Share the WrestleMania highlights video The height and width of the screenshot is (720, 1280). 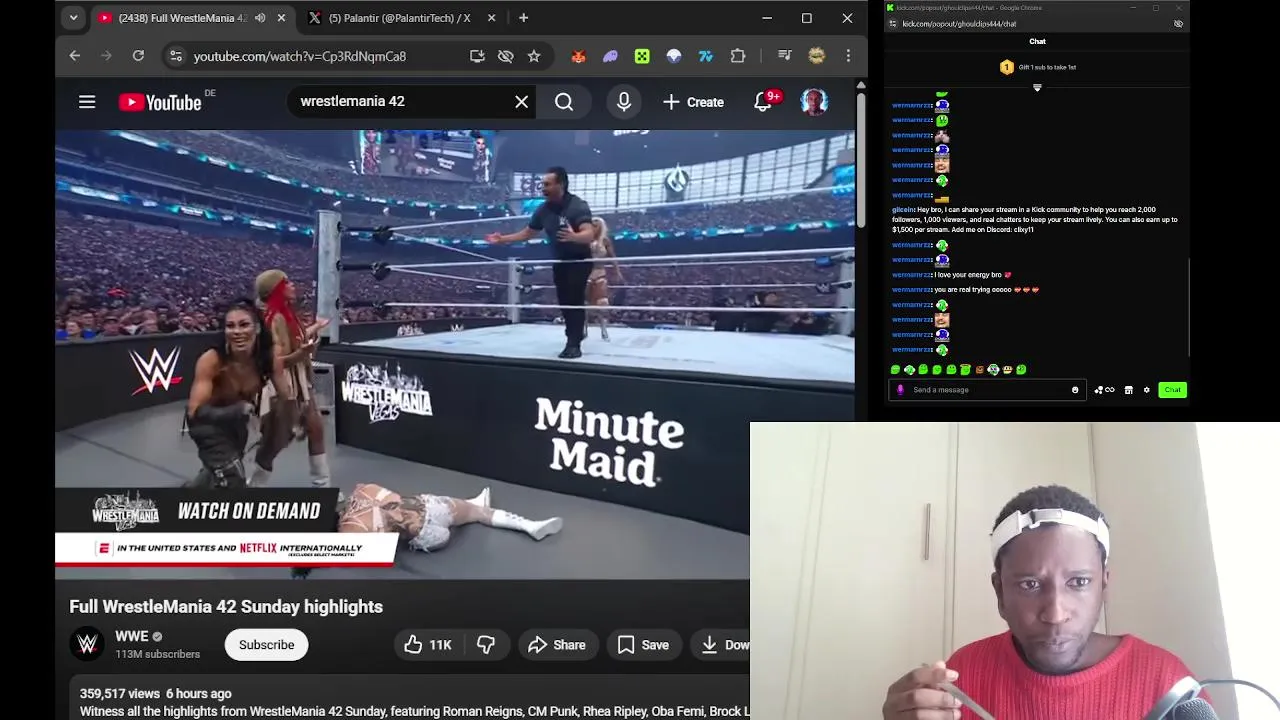pyautogui.click(x=557, y=645)
